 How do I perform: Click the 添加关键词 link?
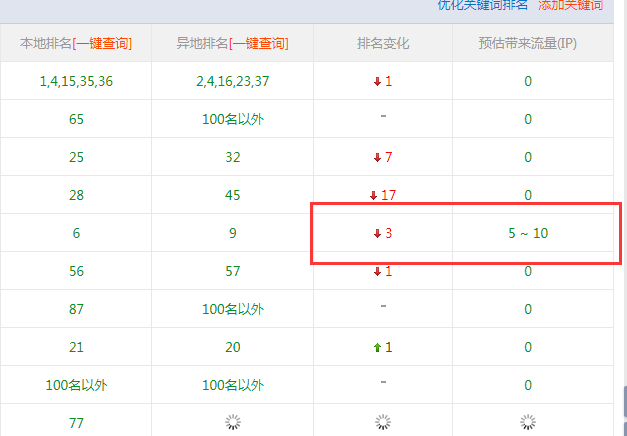click(x=571, y=5)
